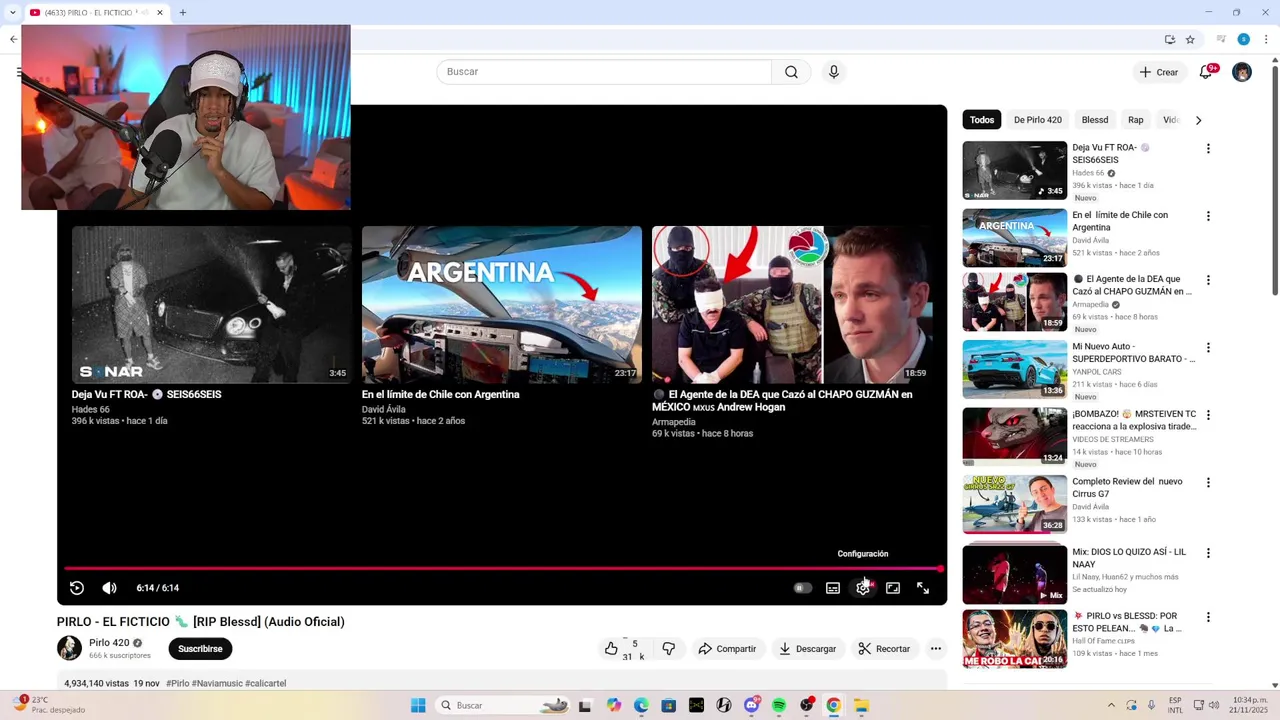Select the Rap filter chip
This screenshot has width=1280, height=720.
pos(1136,120)
